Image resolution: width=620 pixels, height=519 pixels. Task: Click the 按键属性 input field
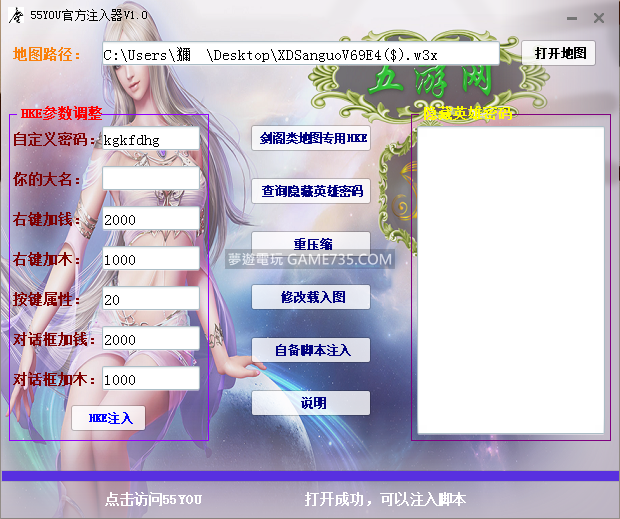click(151, 298)
